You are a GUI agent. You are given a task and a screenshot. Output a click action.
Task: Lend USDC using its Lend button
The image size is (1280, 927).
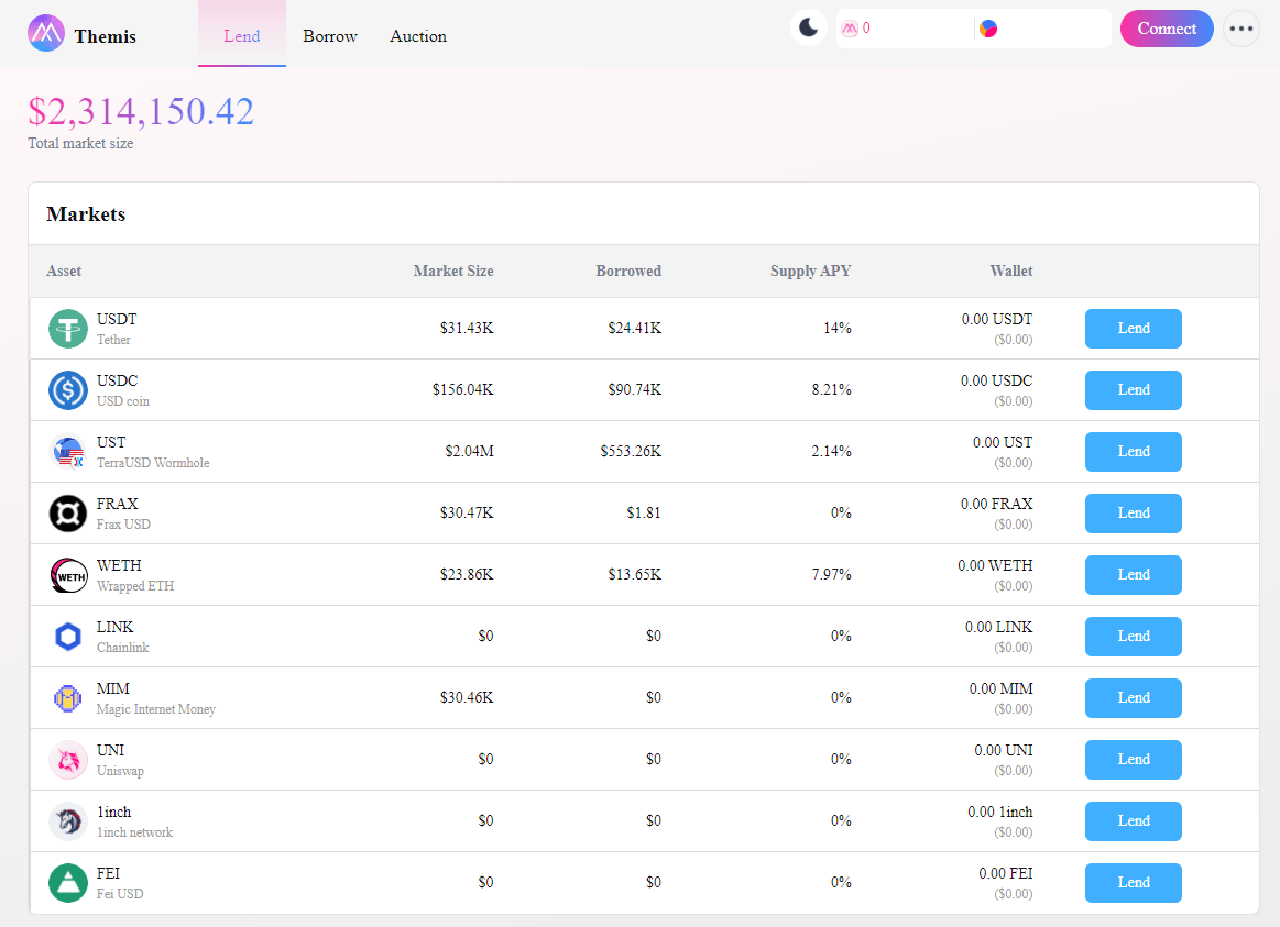tap(1133, 390)
